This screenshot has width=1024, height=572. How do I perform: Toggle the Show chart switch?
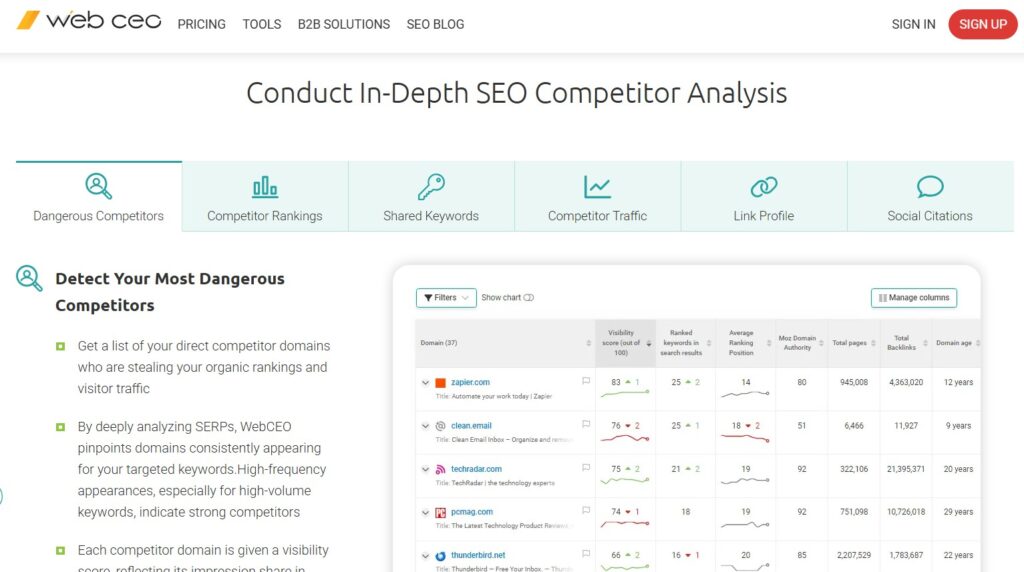click(529, 297)
